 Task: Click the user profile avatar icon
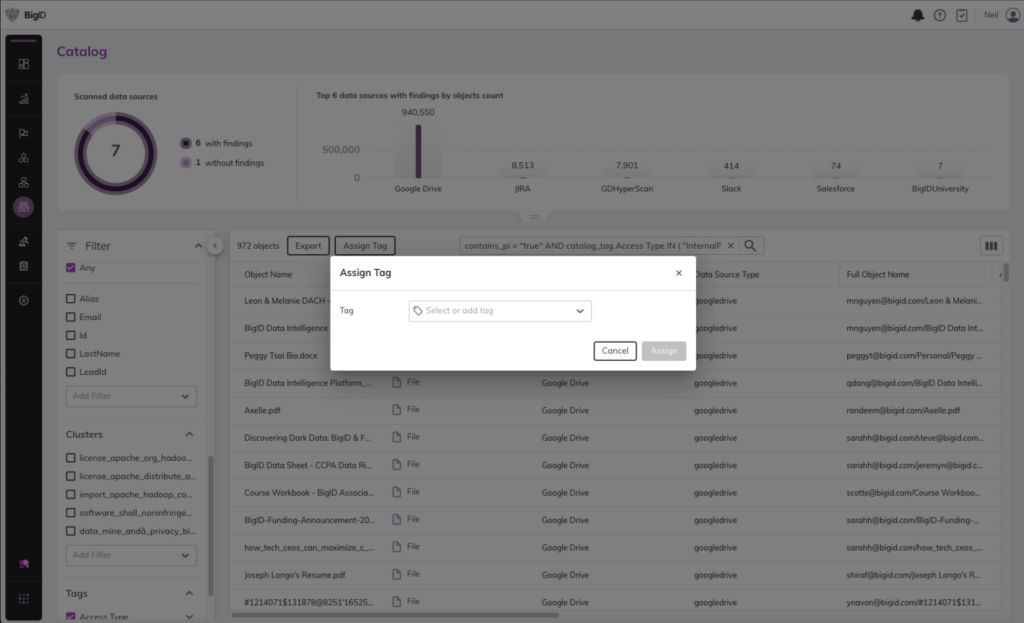point(1012,15)
